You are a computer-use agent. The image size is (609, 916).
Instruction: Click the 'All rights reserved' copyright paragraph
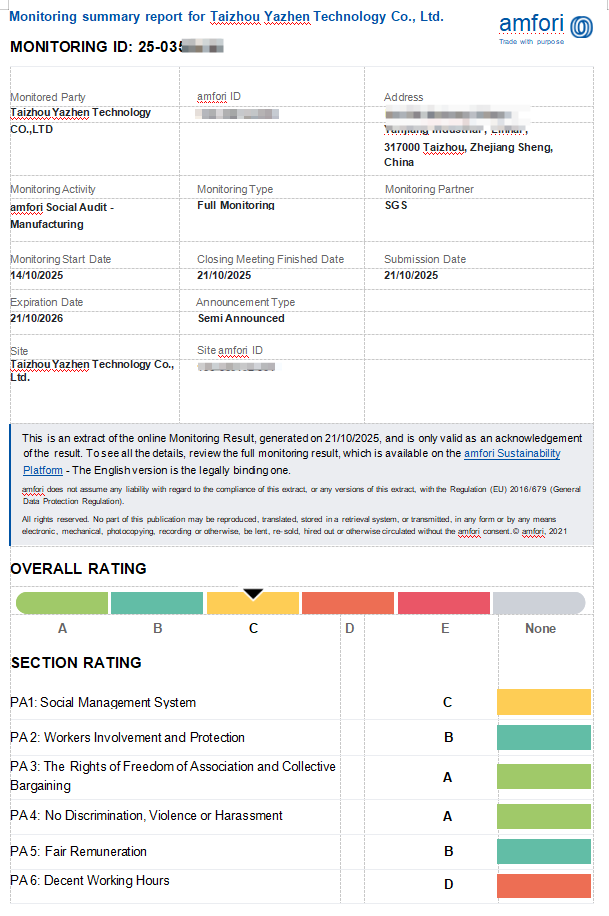coord(295,525)
